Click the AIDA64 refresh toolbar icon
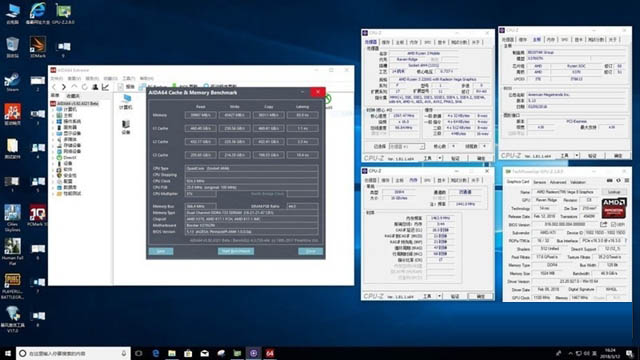Image resolution: width=640 pixels, height=360 pixels. click(x=84, y=87)
